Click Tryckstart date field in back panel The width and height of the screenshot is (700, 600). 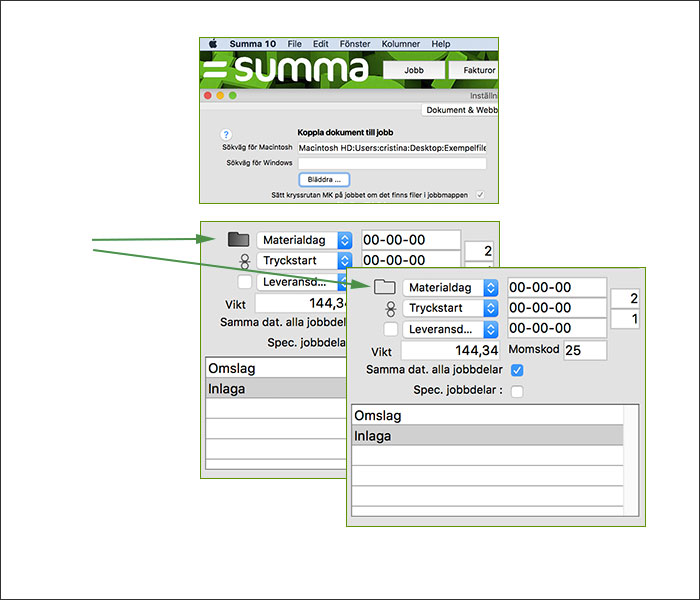pyautogui.click(x=411, y=259)
